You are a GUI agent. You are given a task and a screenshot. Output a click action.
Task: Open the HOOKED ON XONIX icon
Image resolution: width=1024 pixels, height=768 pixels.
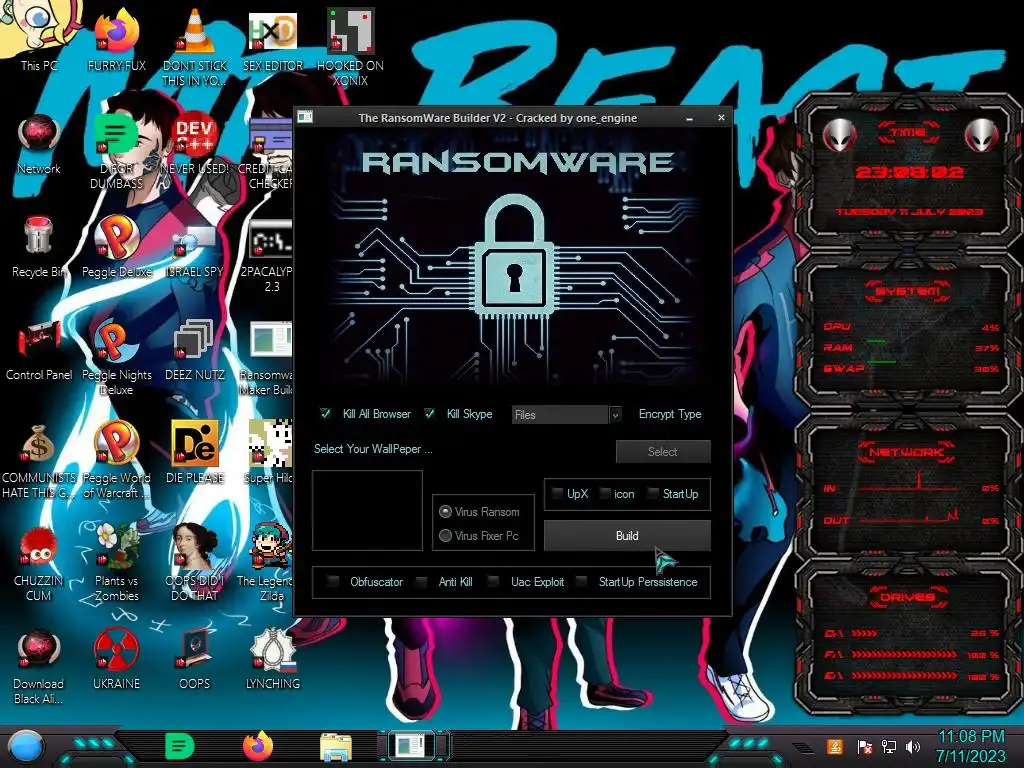350,46
